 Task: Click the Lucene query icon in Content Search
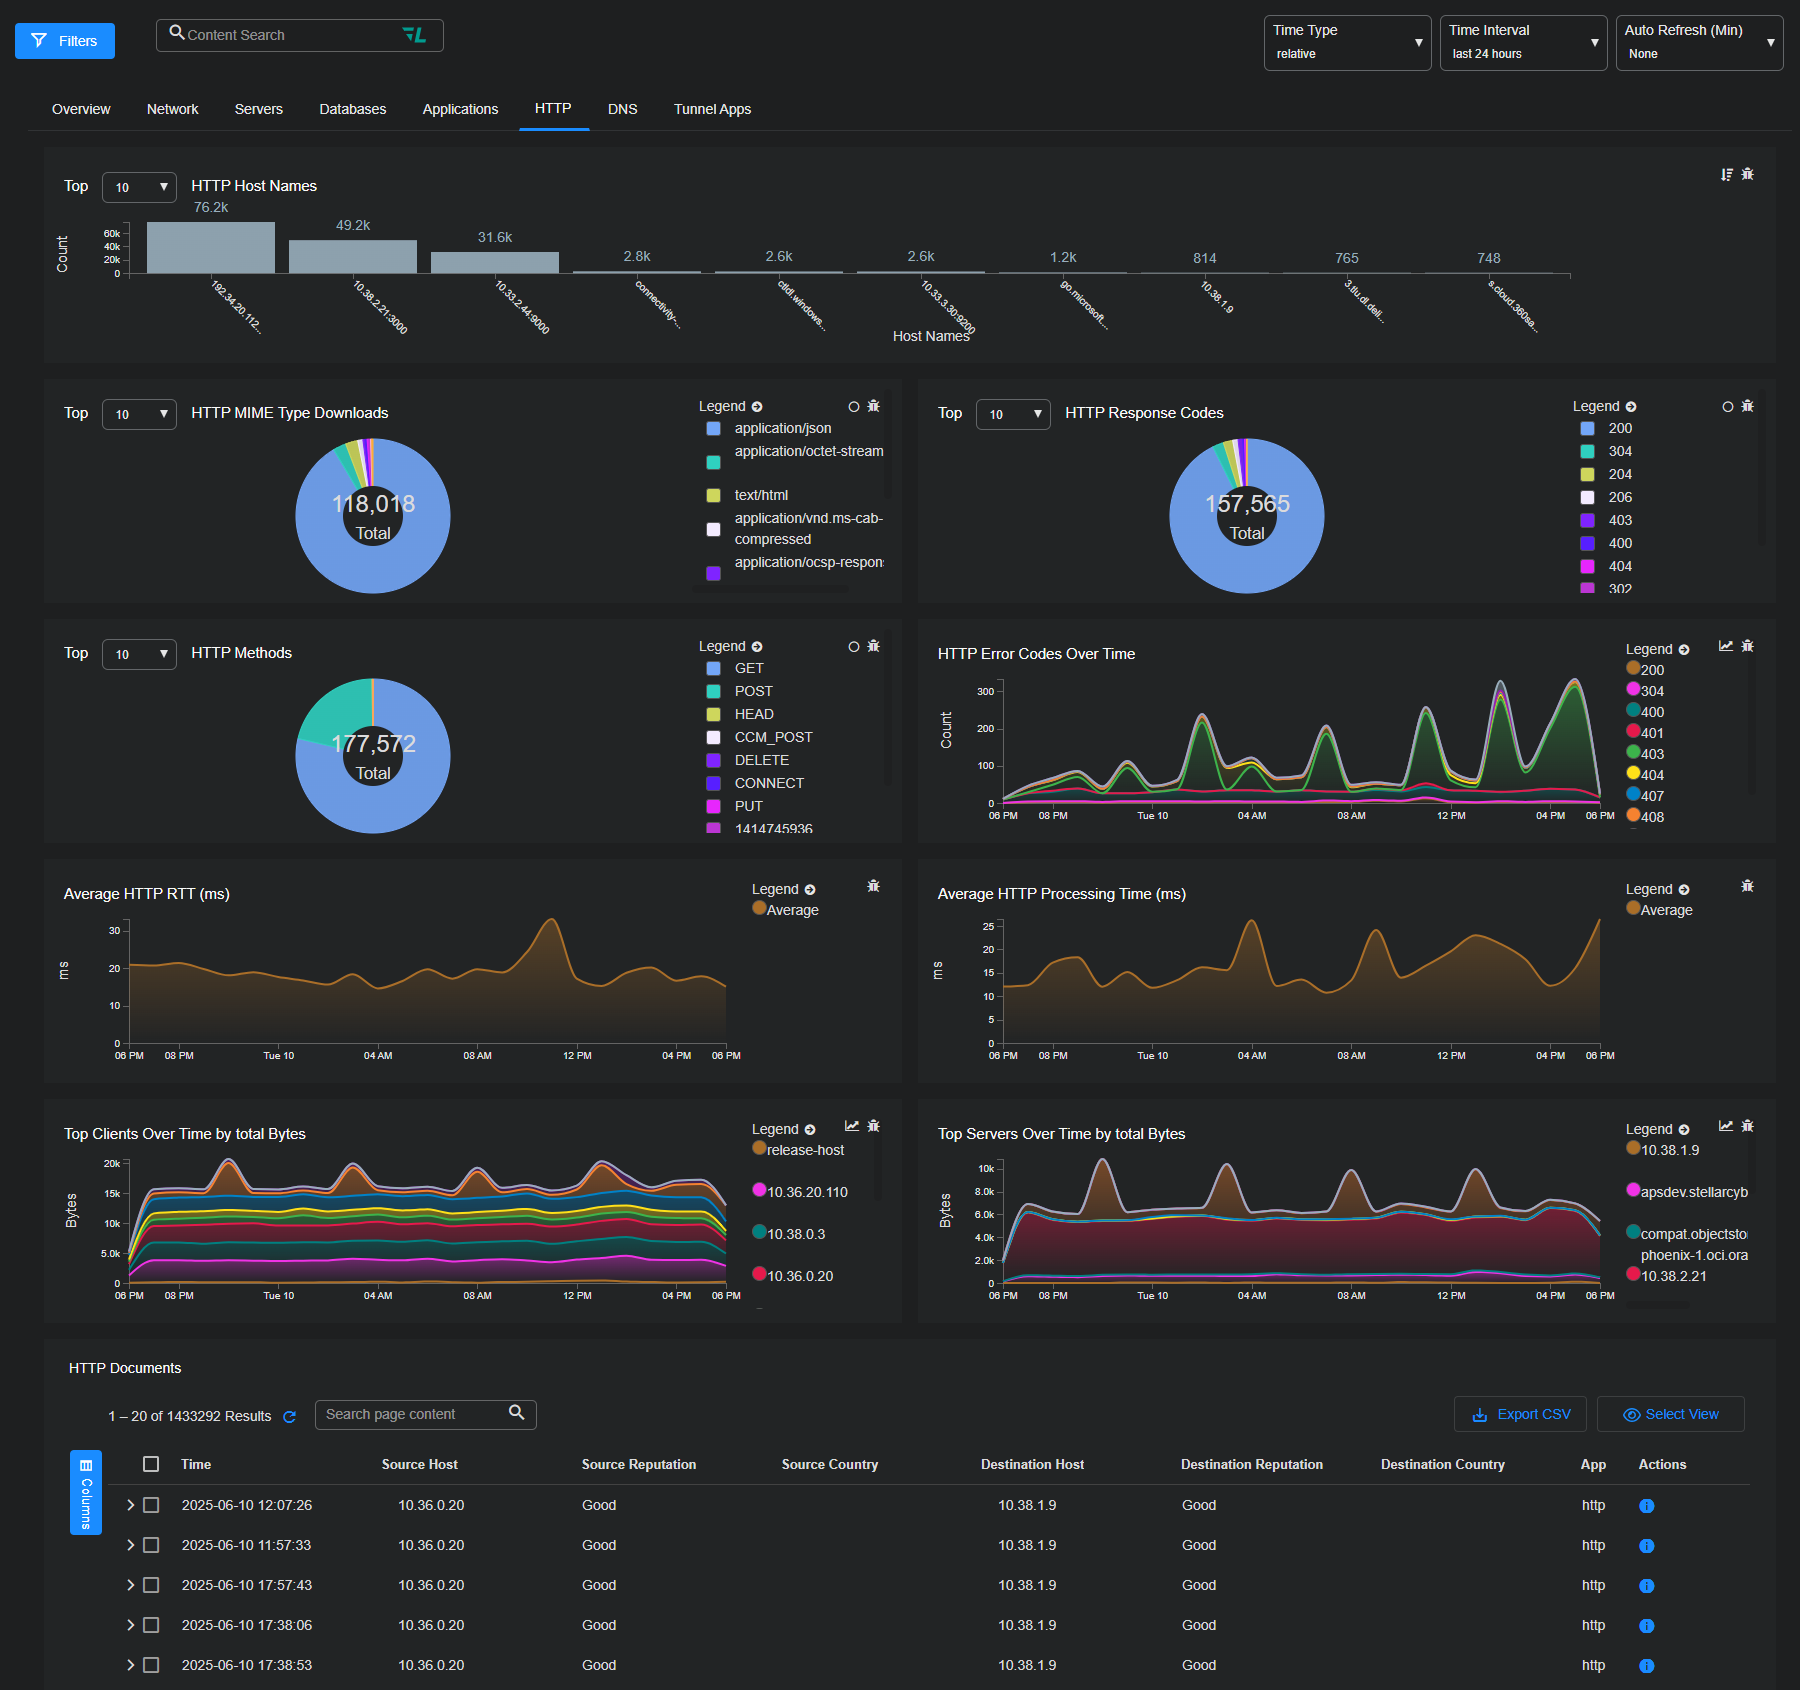point(414,35)
